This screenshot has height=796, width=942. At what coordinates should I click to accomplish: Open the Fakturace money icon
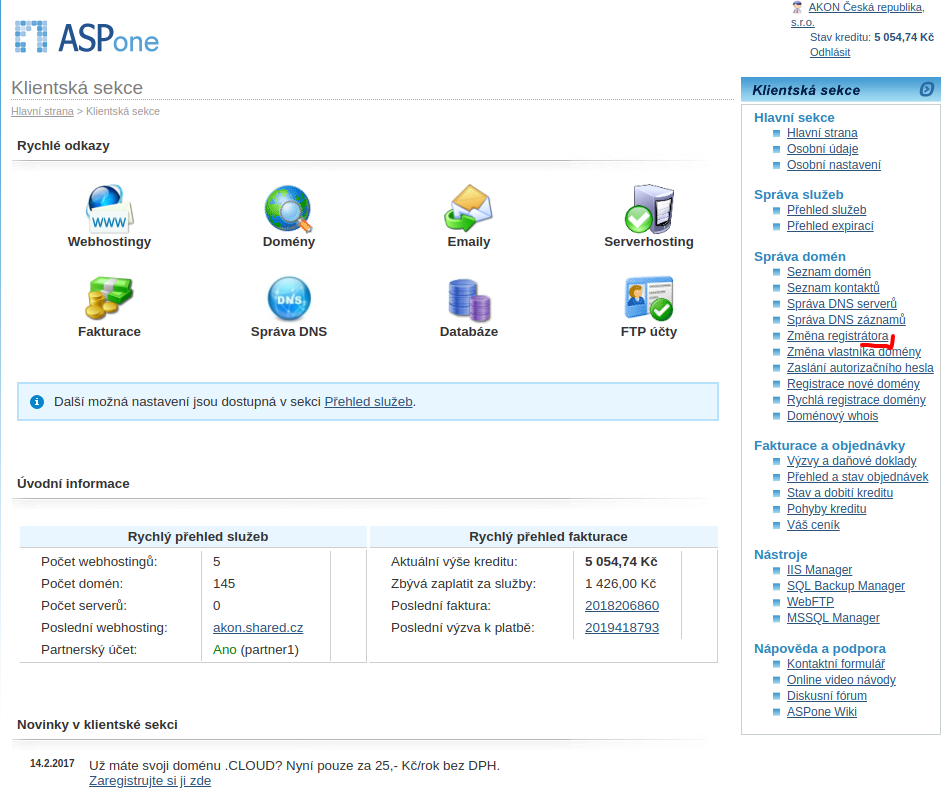tap(109, 298)
